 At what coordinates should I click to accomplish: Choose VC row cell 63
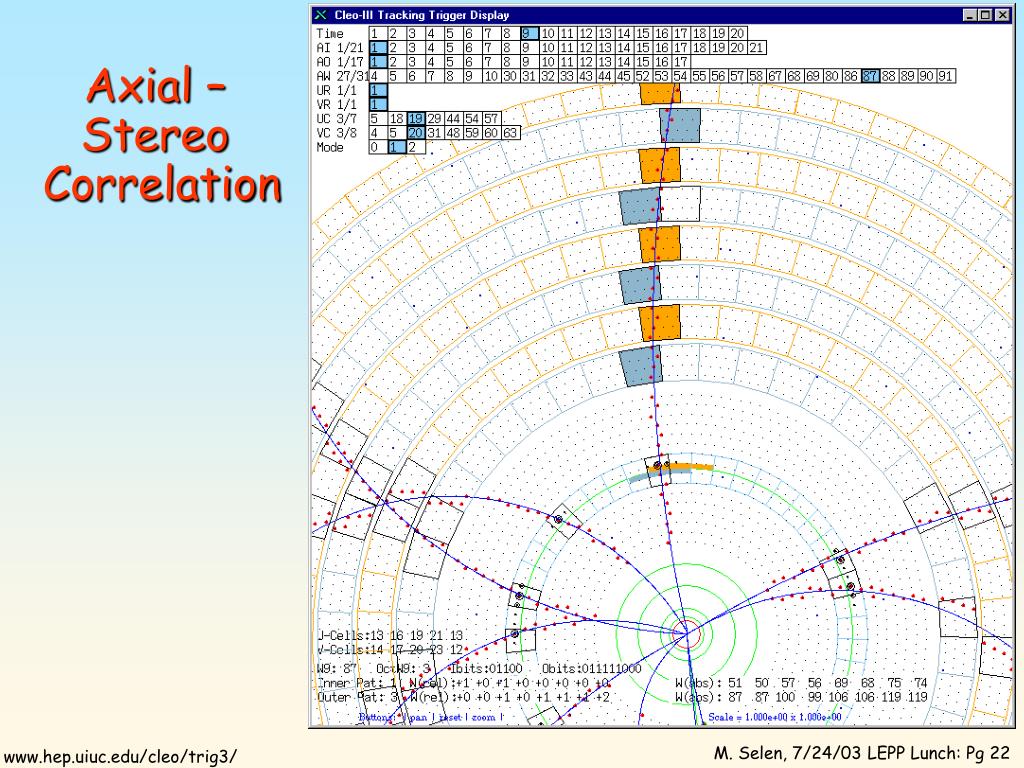click(x=510, y=133)
